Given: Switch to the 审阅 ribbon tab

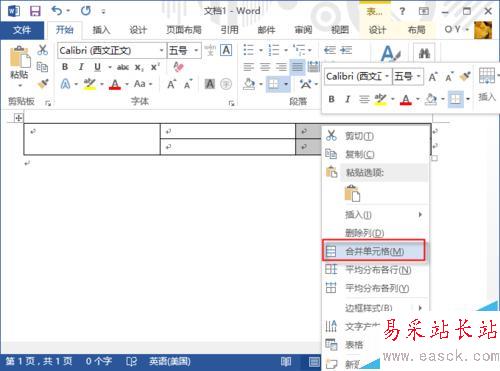Looking at the screenshot, I should [303, 30].
